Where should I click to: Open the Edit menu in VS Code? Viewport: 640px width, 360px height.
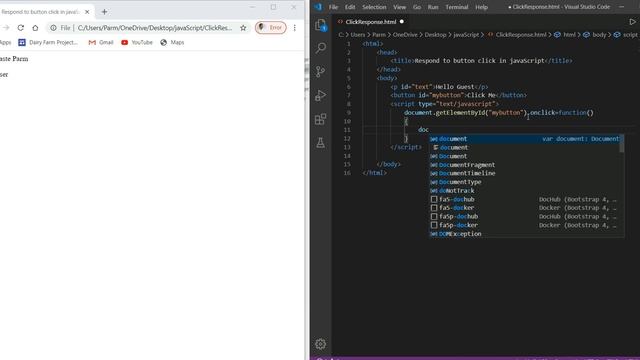[350, 7]
